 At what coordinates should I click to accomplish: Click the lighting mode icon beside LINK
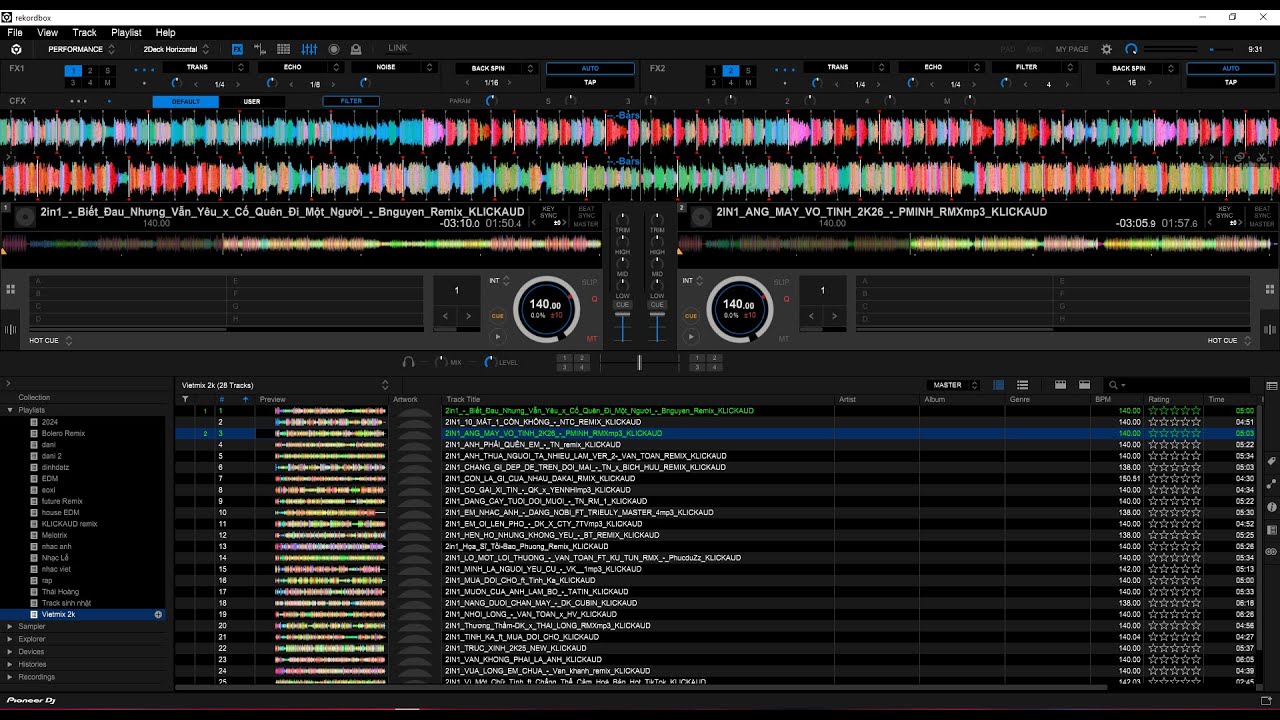(x=356, y=49)
